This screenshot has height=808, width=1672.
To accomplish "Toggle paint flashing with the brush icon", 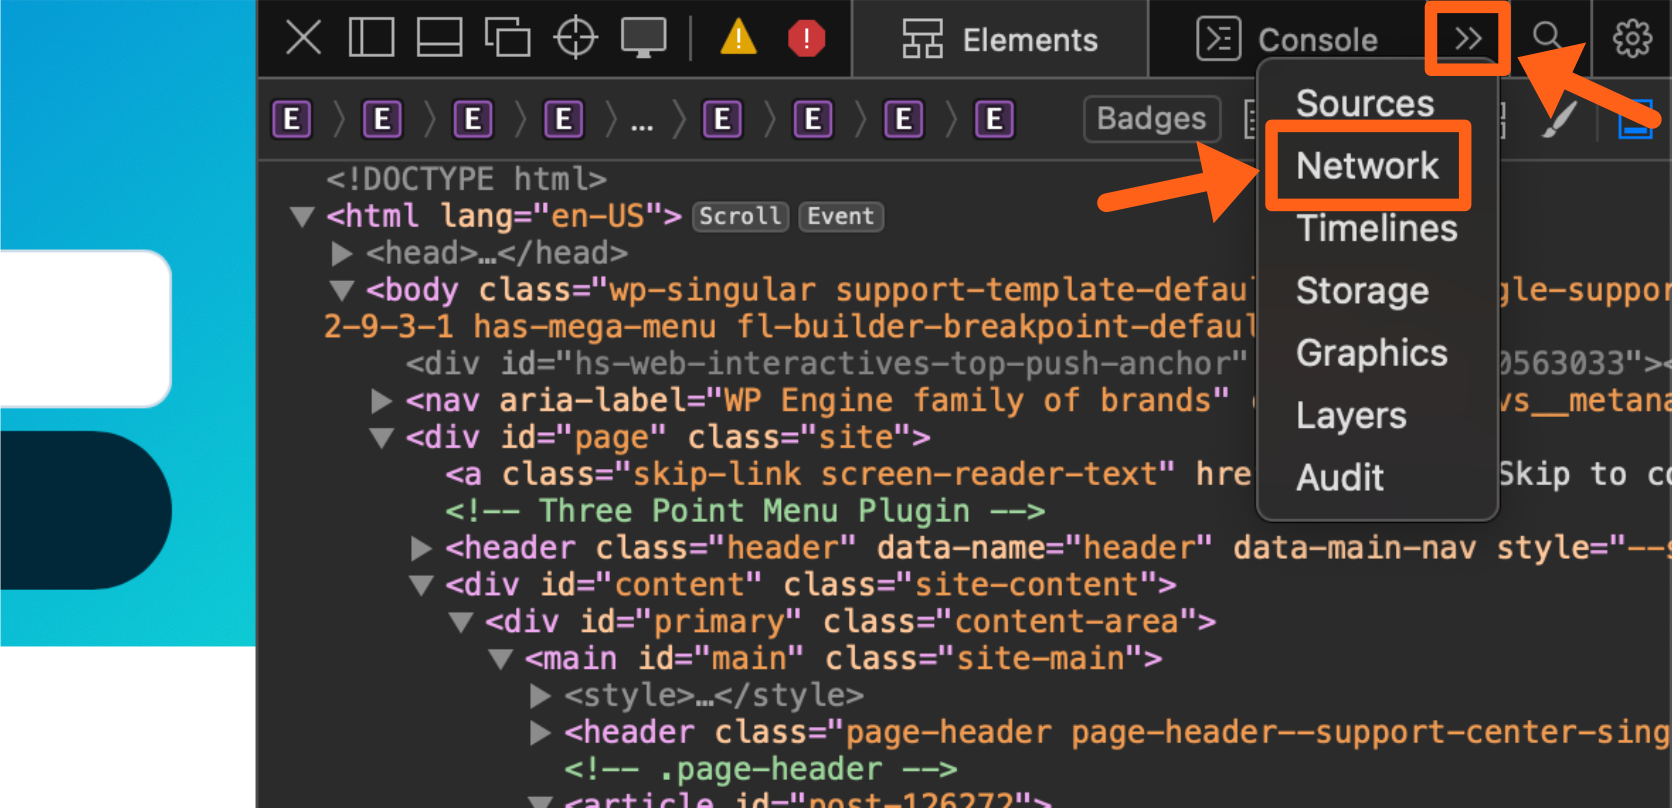I will [1558, 120].
